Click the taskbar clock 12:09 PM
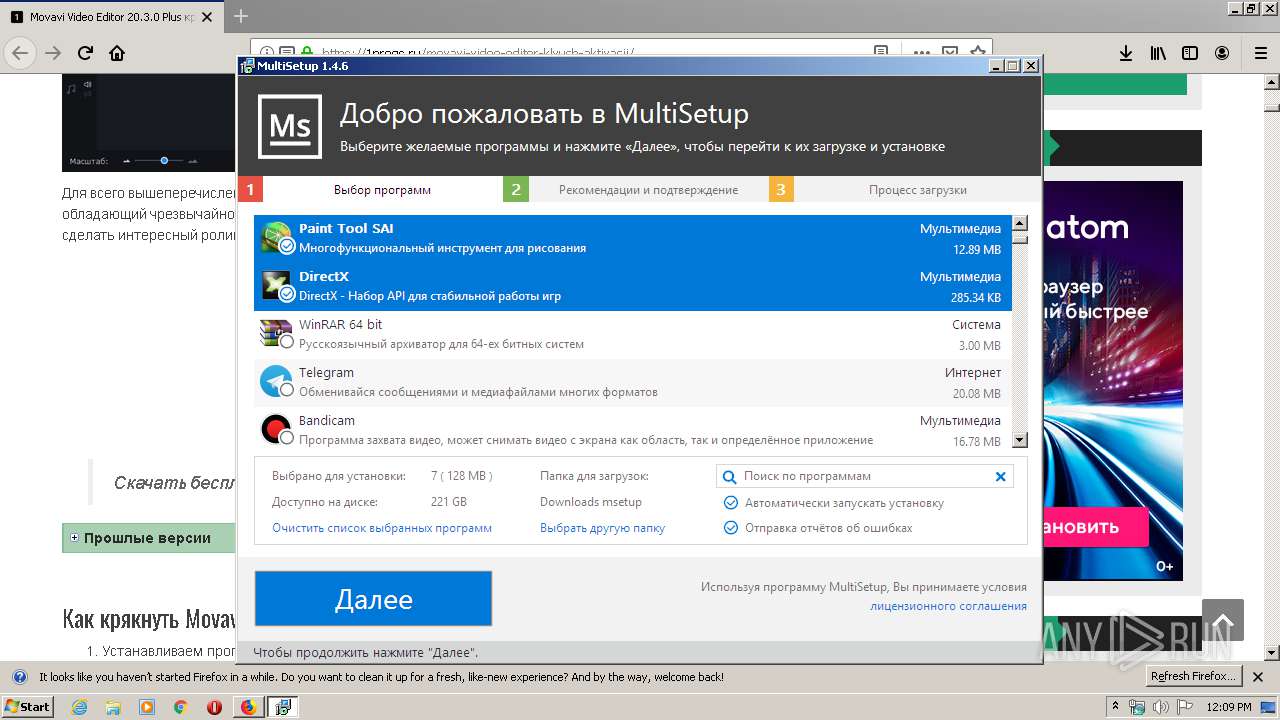This screenshot has height=720, width=1280. (1231, 707)
